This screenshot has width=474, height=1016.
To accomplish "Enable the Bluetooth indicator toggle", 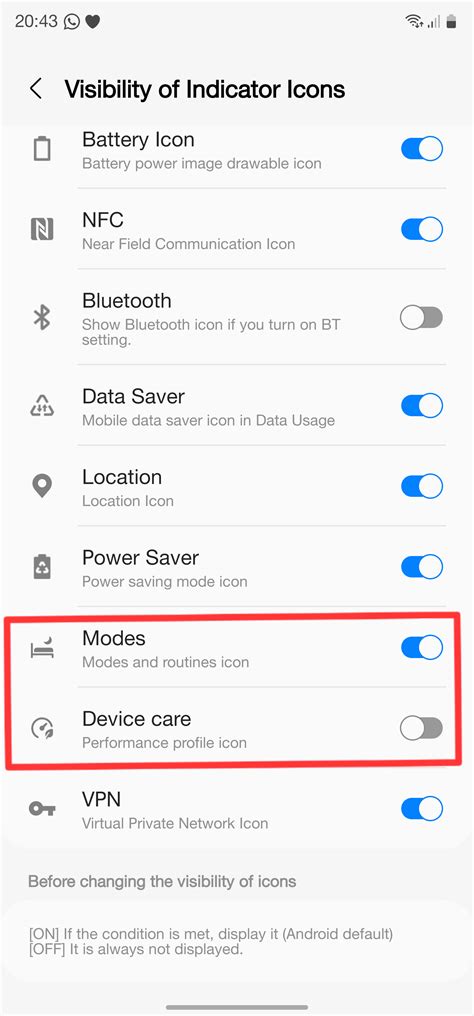I will pos(422,318).
